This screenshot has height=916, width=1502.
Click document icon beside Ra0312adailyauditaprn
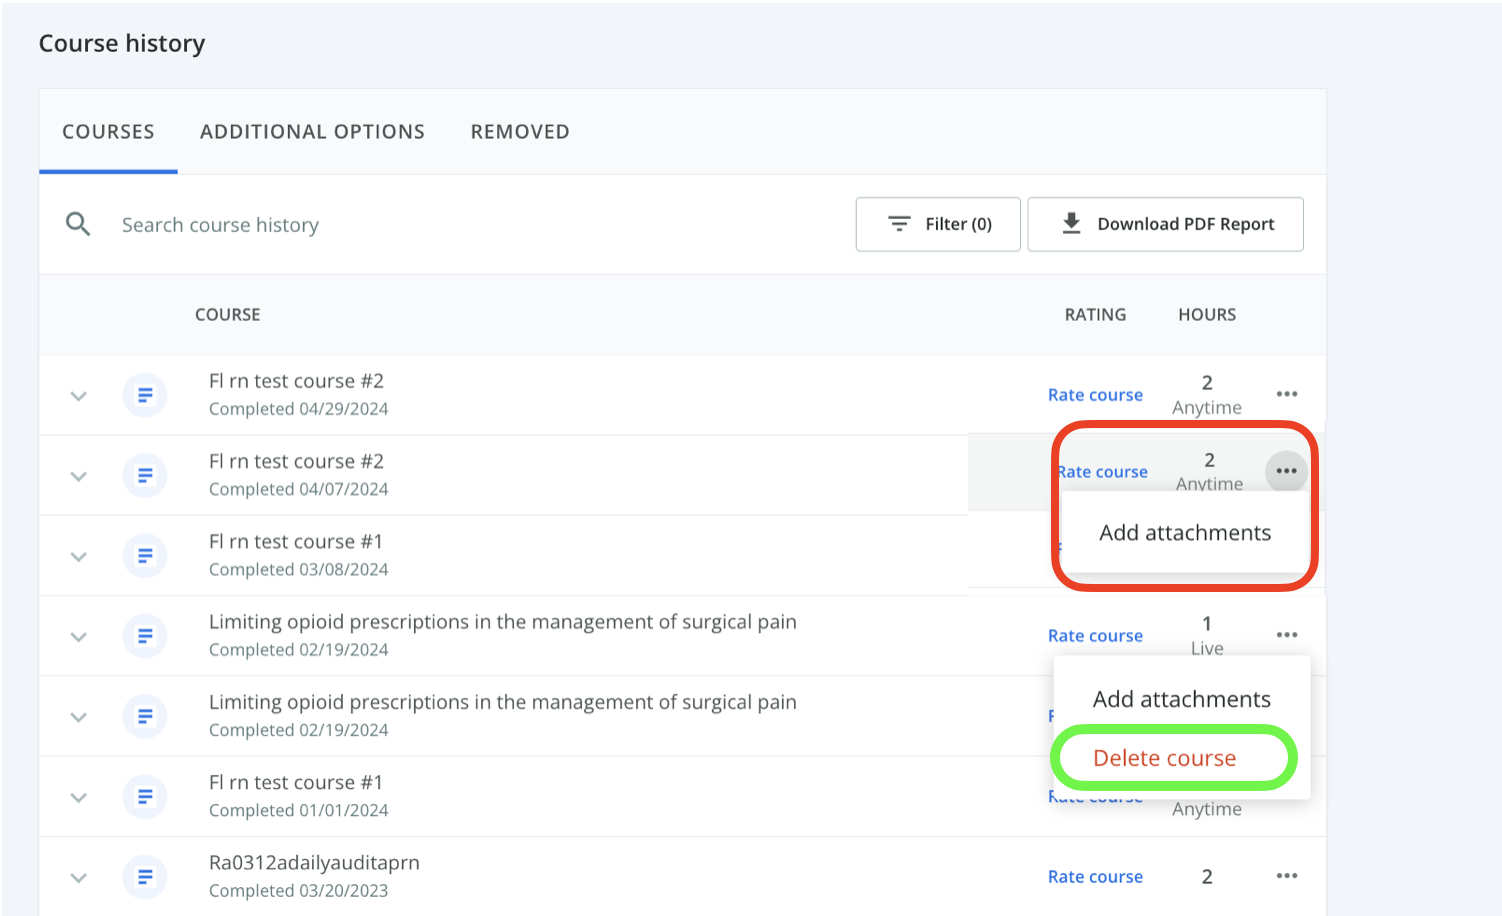coord(145,877)
